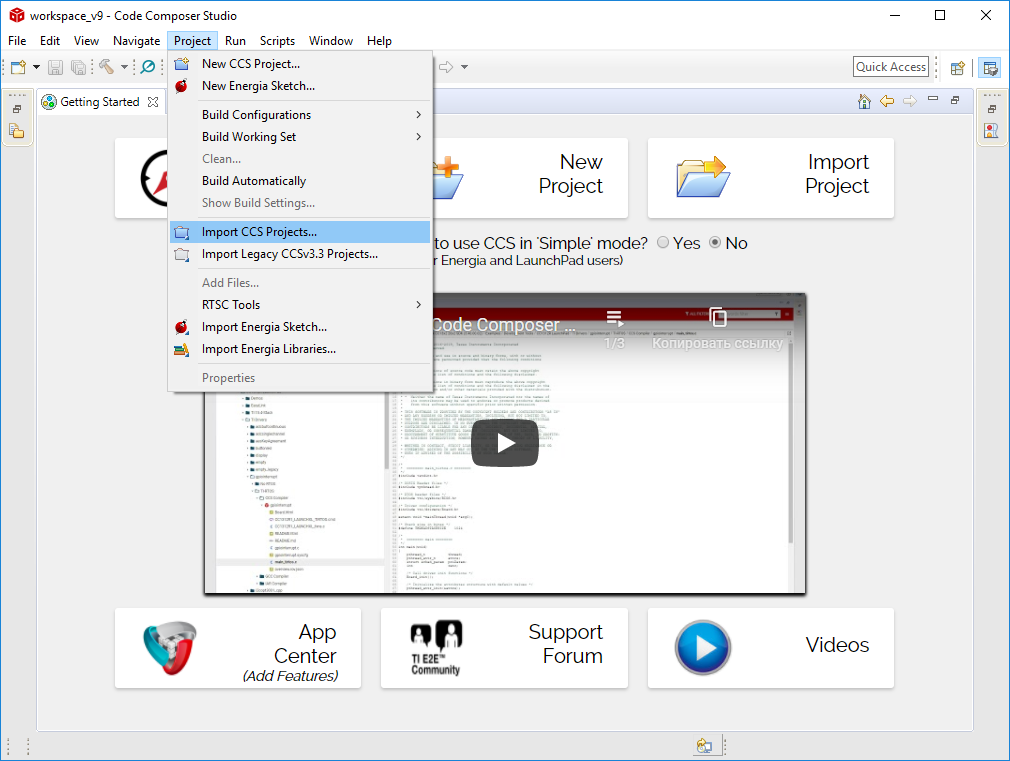Click the Save All toolbar icon

tap(78, 67)
